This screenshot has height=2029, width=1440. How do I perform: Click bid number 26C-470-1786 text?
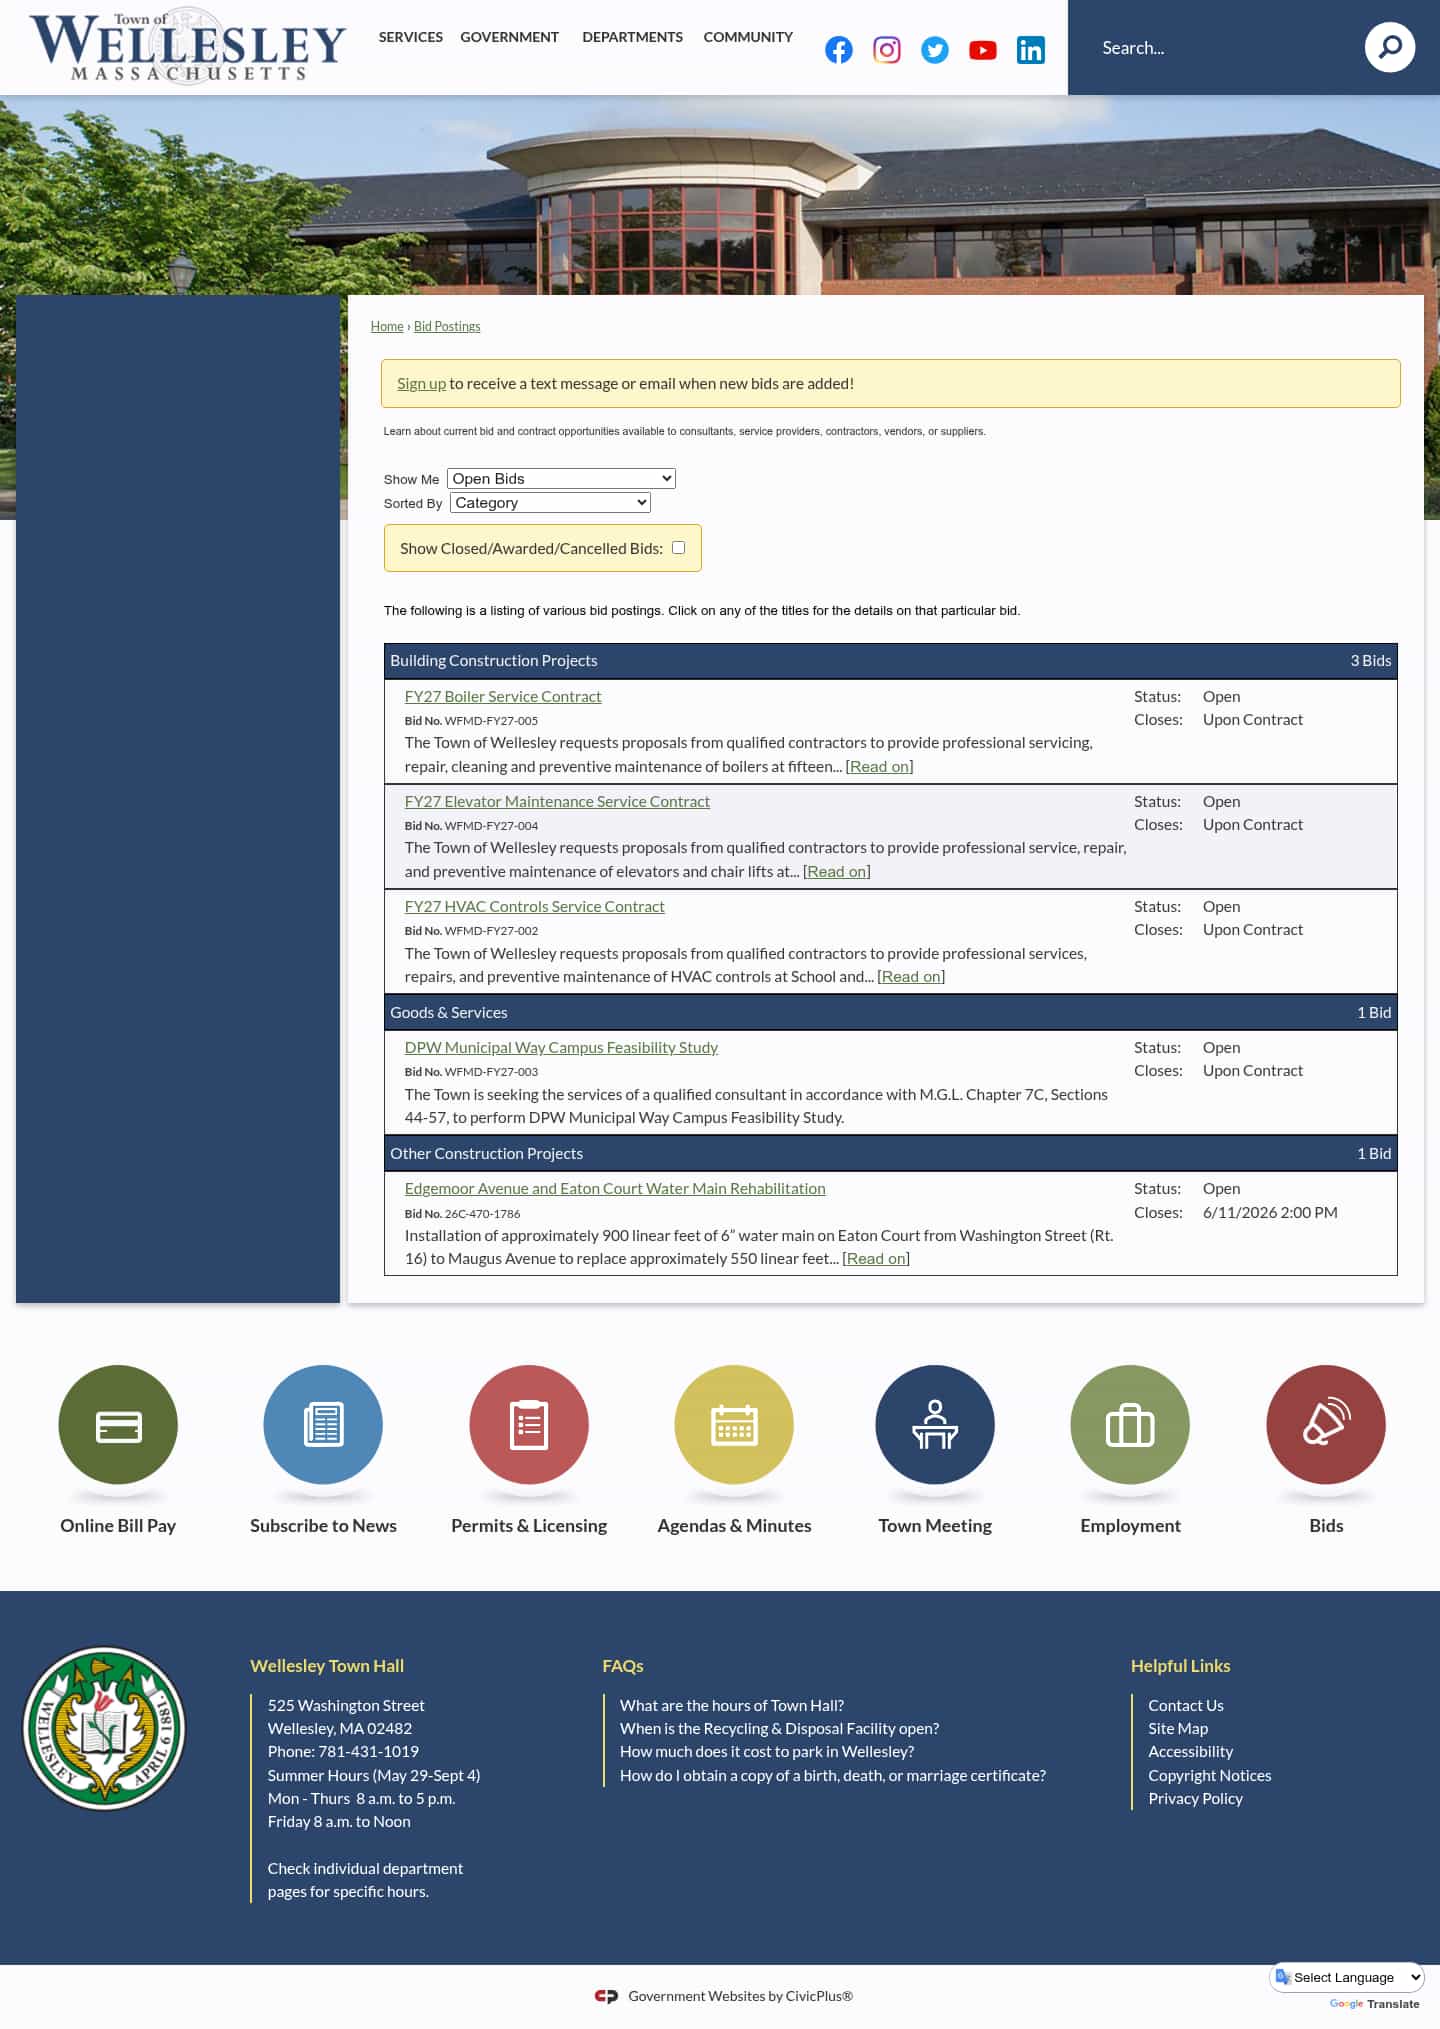(482, 1213)
